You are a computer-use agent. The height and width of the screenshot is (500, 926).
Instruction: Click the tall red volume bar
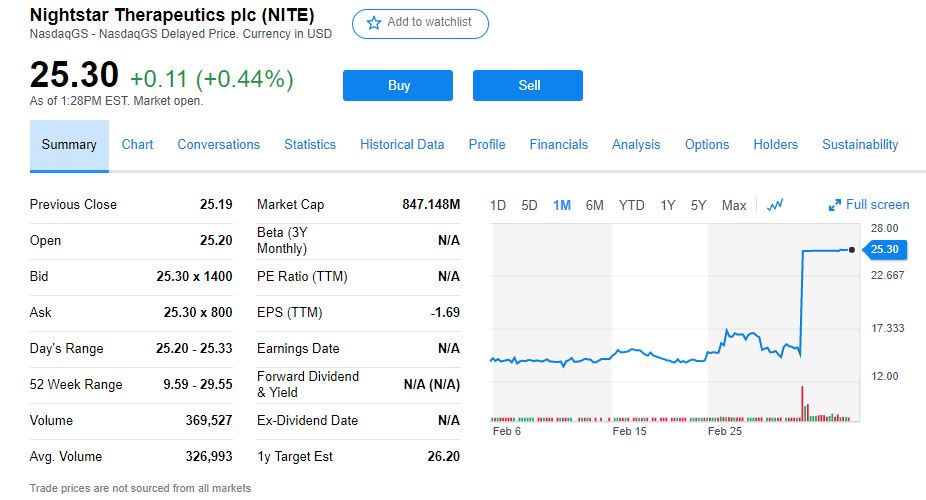pos(802,403)
